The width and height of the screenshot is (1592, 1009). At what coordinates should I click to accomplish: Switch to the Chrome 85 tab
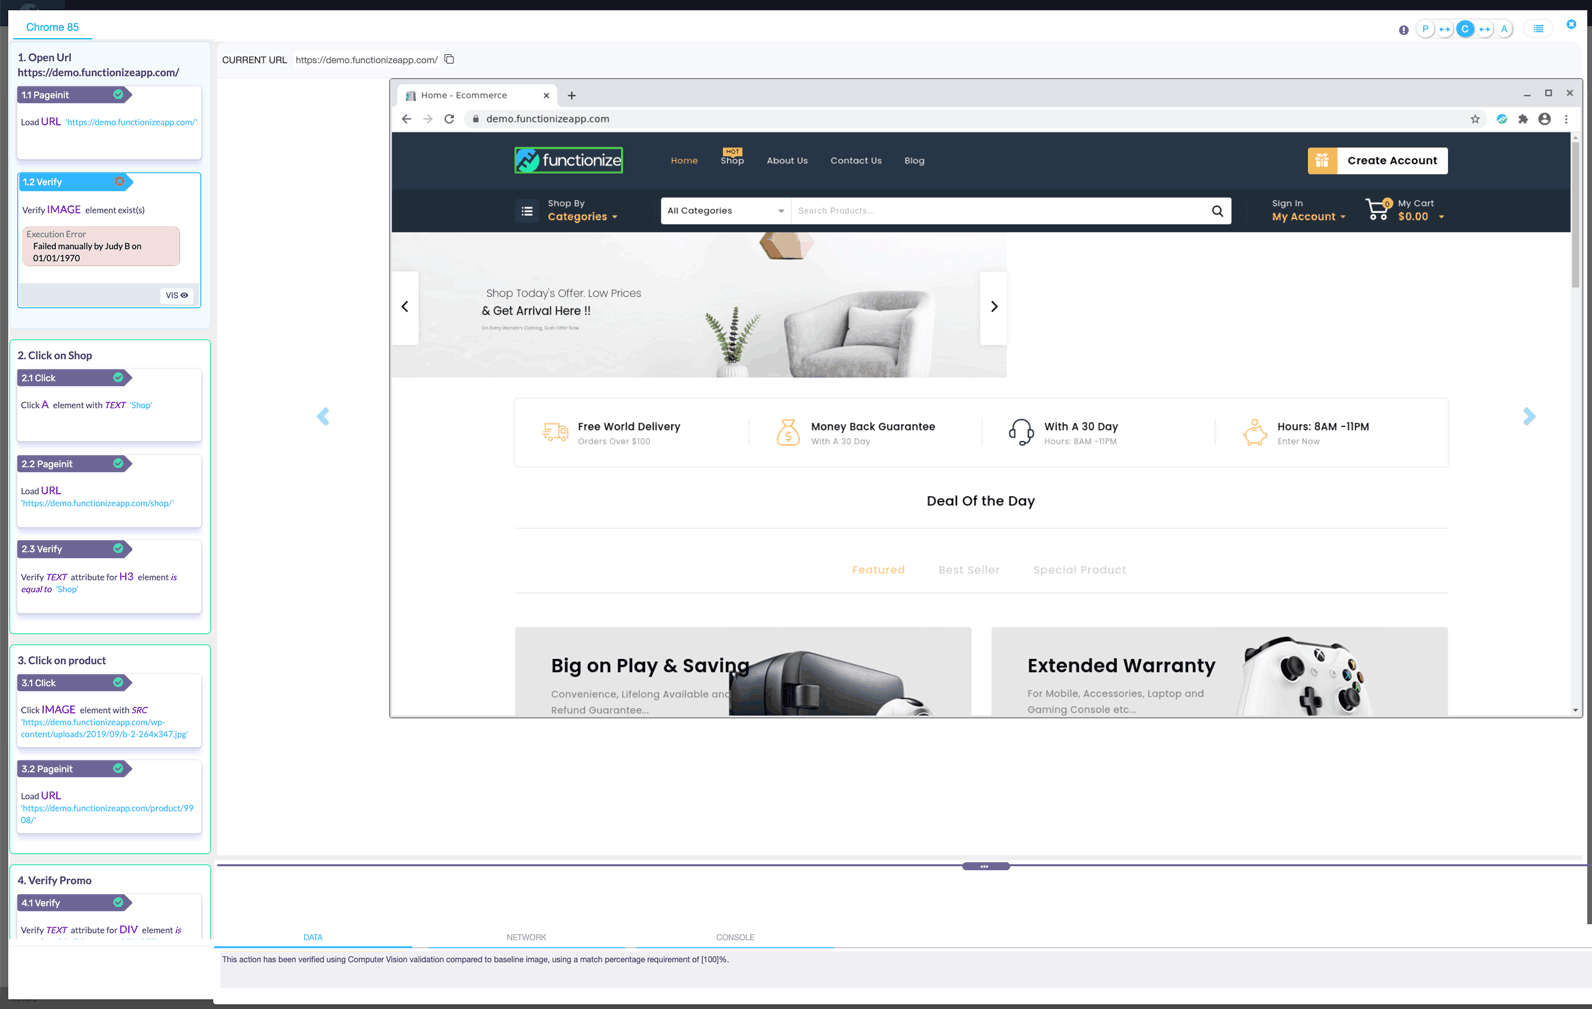click(x=52, y=27)
